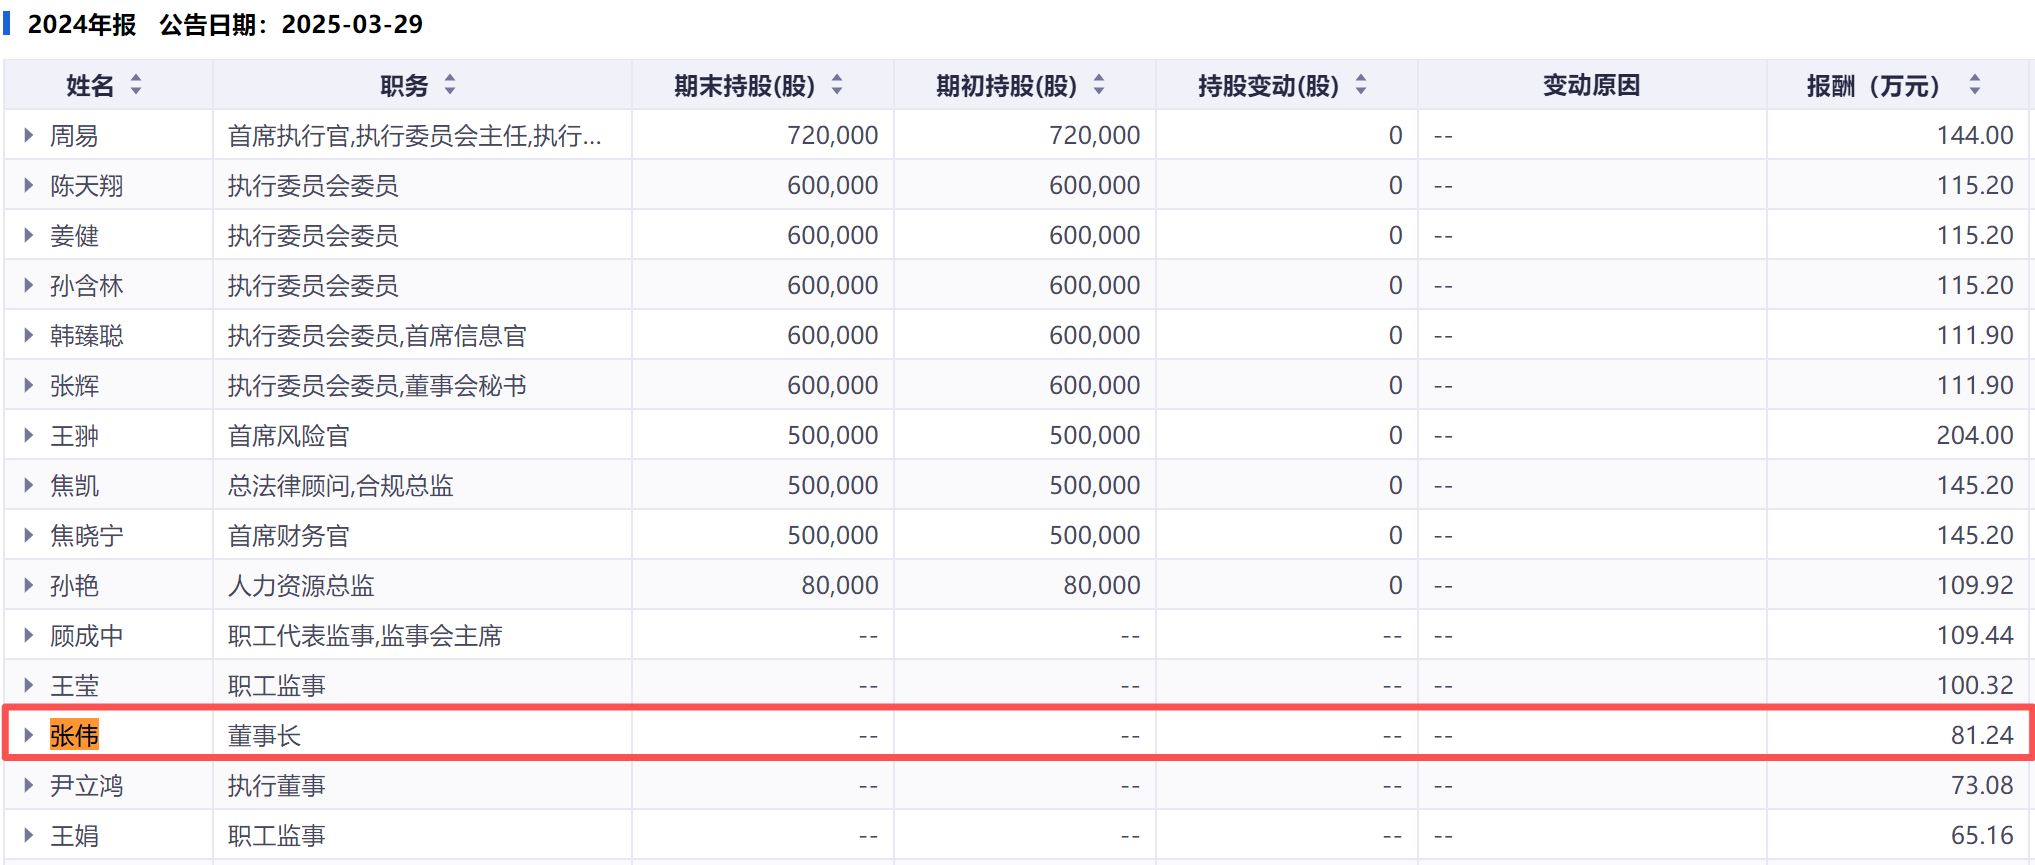
Task: Click the highlighted name 张伟
Action: pyautogui.click(x=75, y=736)
